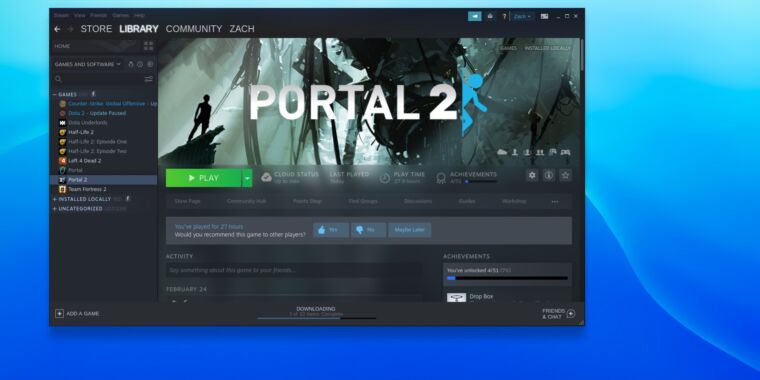The height and width of the screenshot is (380, 760).
Task: Launch Portal 2 with Play button
Action: [204, 178]
